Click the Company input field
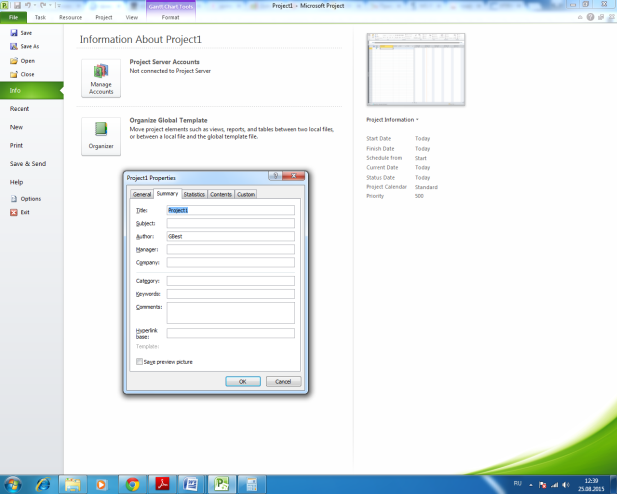 [x=230, y=262]
